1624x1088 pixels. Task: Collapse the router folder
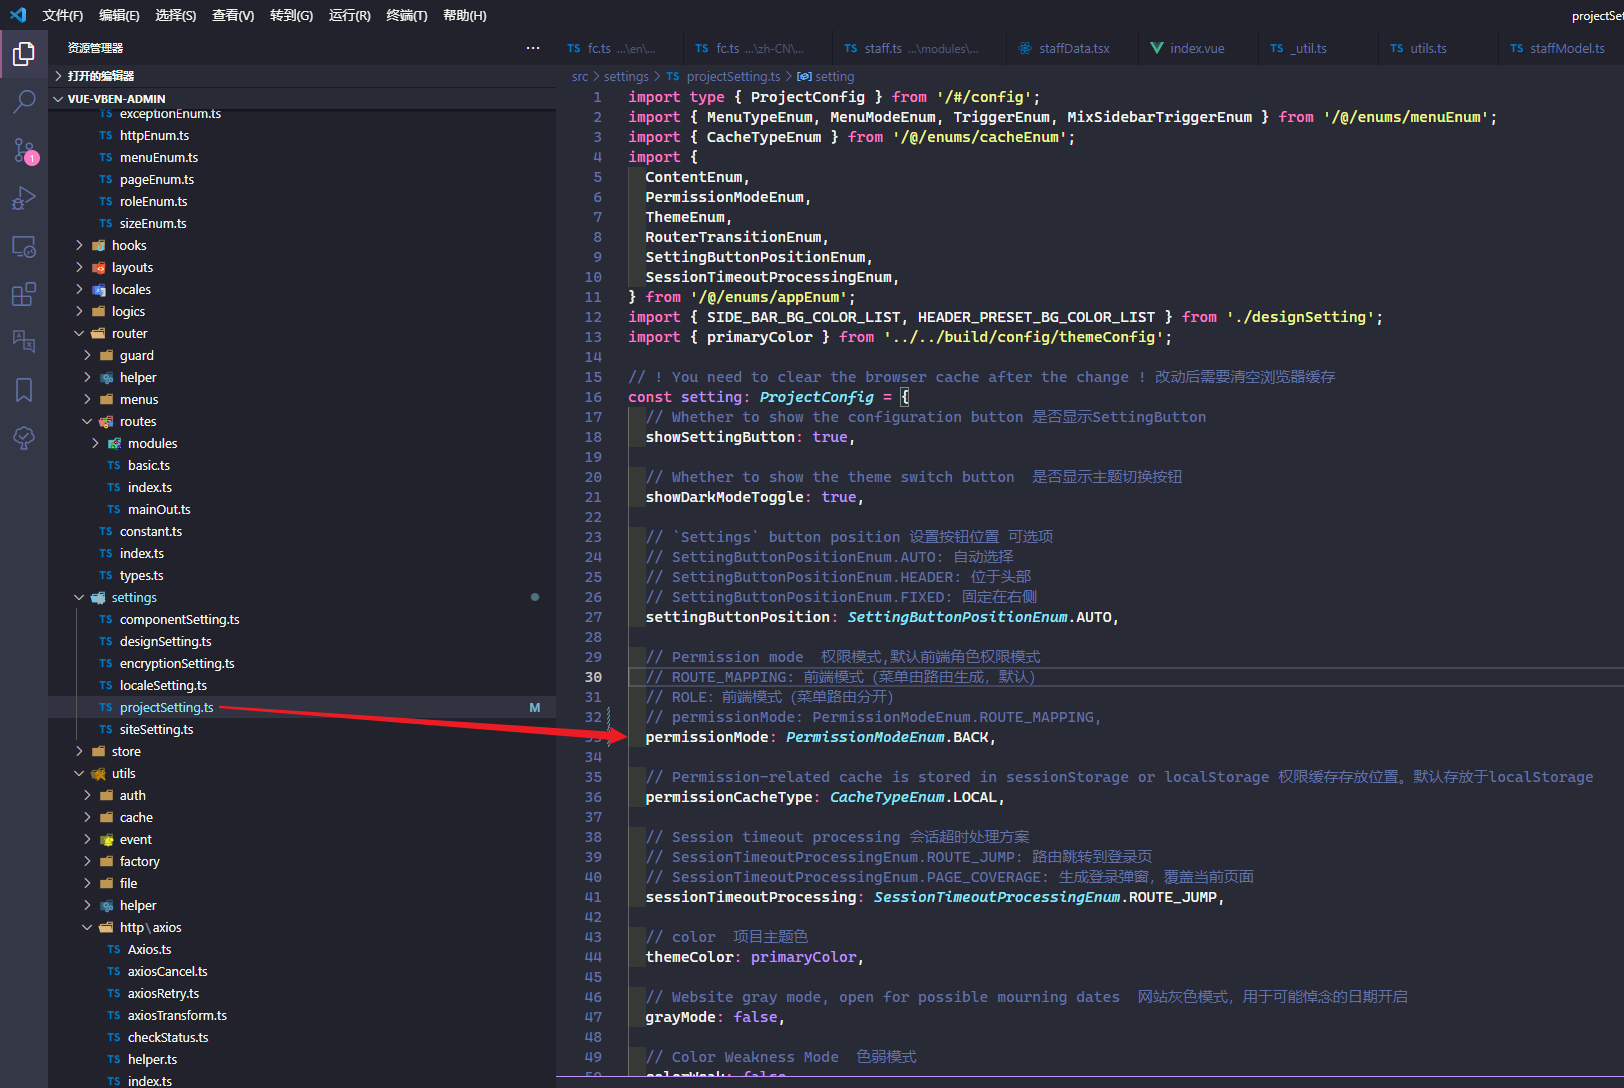pyautogui.click(x=302, y=333)
